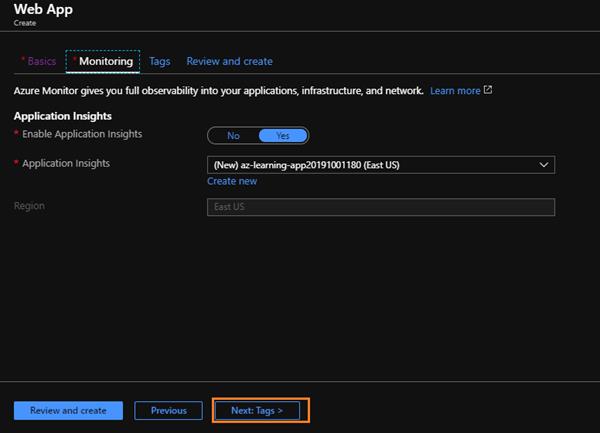Switch to the Tags tab
Screen dimensions: 600x433
click(160, 61)
